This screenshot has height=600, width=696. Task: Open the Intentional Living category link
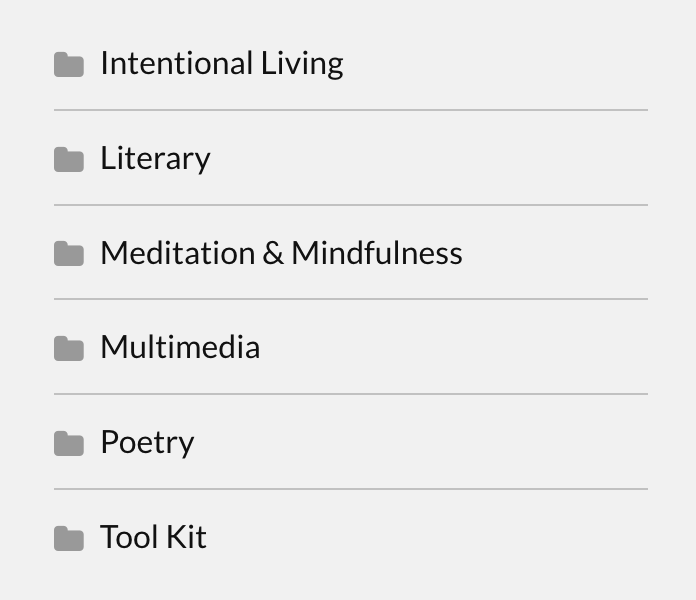pos(221,64)
